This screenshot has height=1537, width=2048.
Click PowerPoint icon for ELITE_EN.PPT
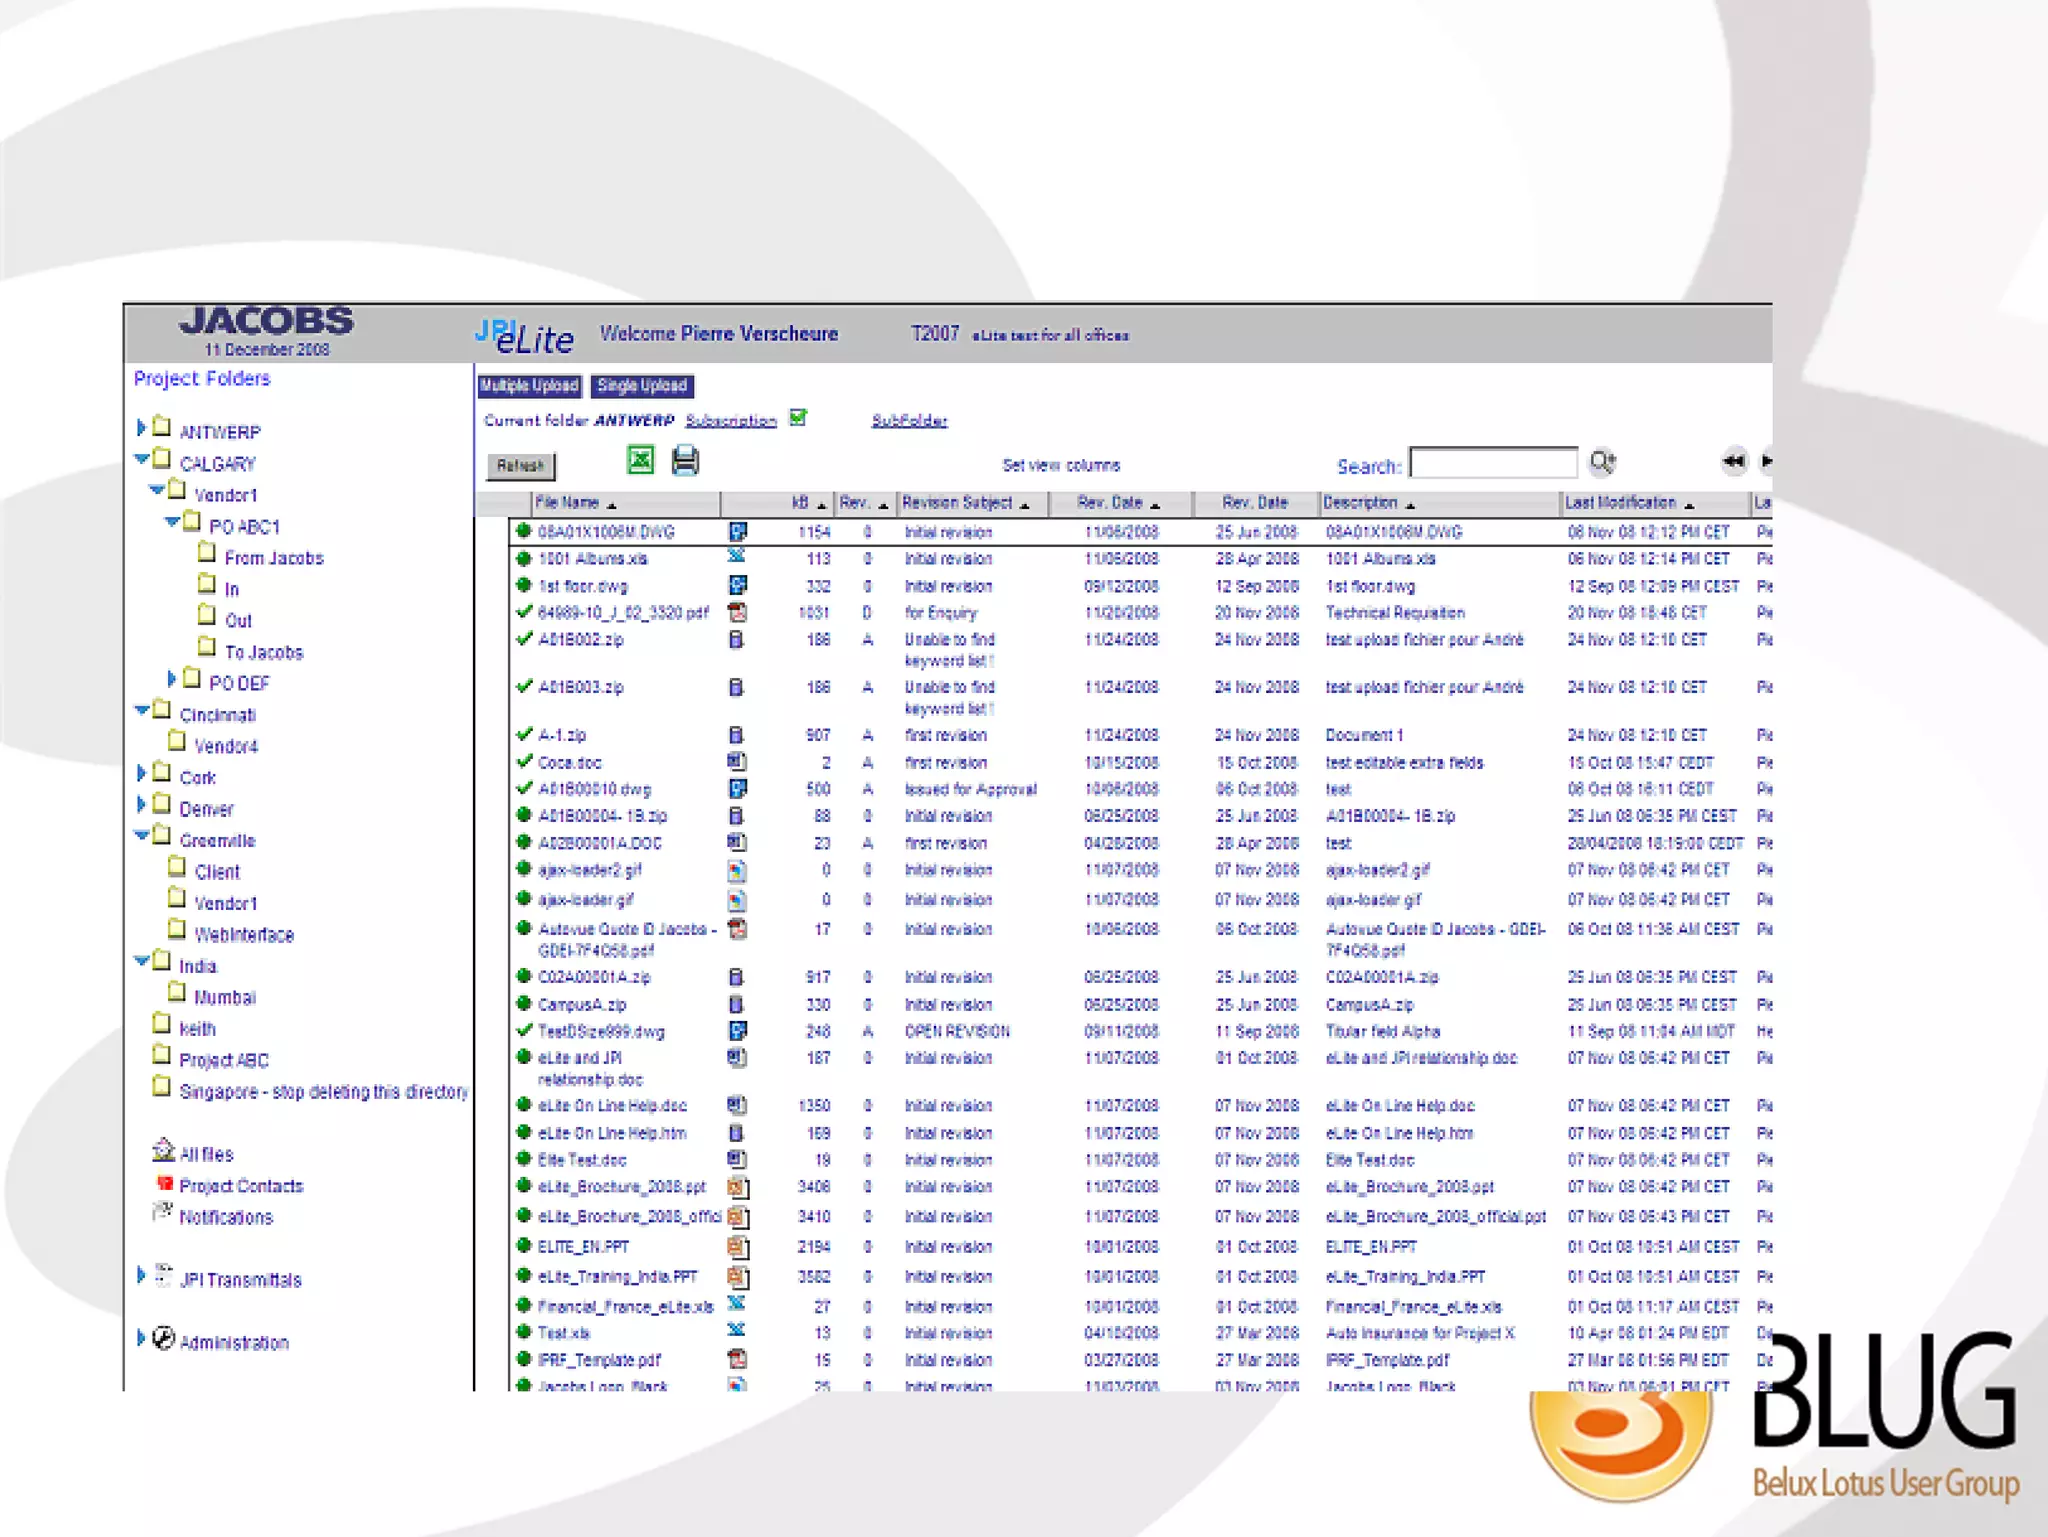point(738,1247)
